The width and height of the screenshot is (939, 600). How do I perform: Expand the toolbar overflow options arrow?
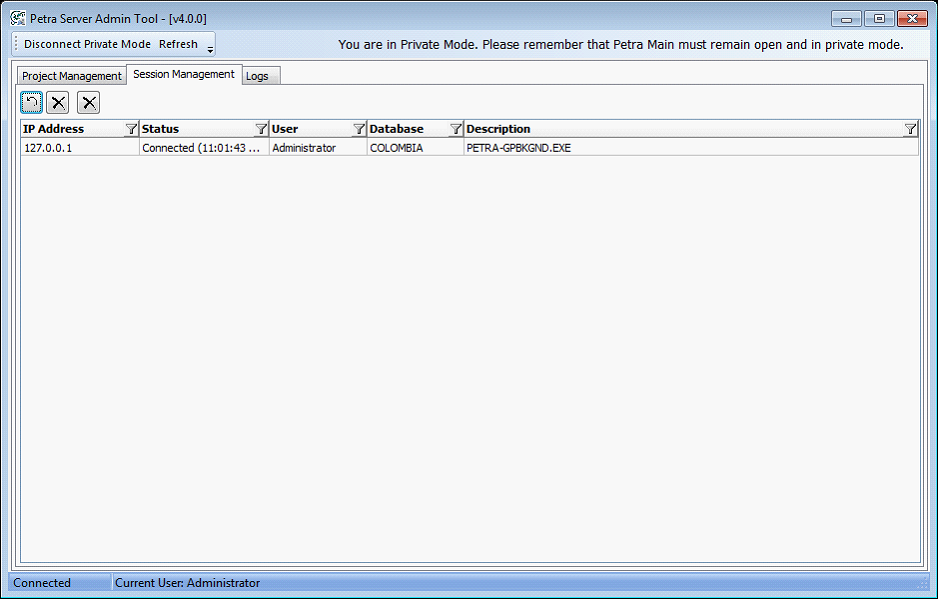[210, 49]
